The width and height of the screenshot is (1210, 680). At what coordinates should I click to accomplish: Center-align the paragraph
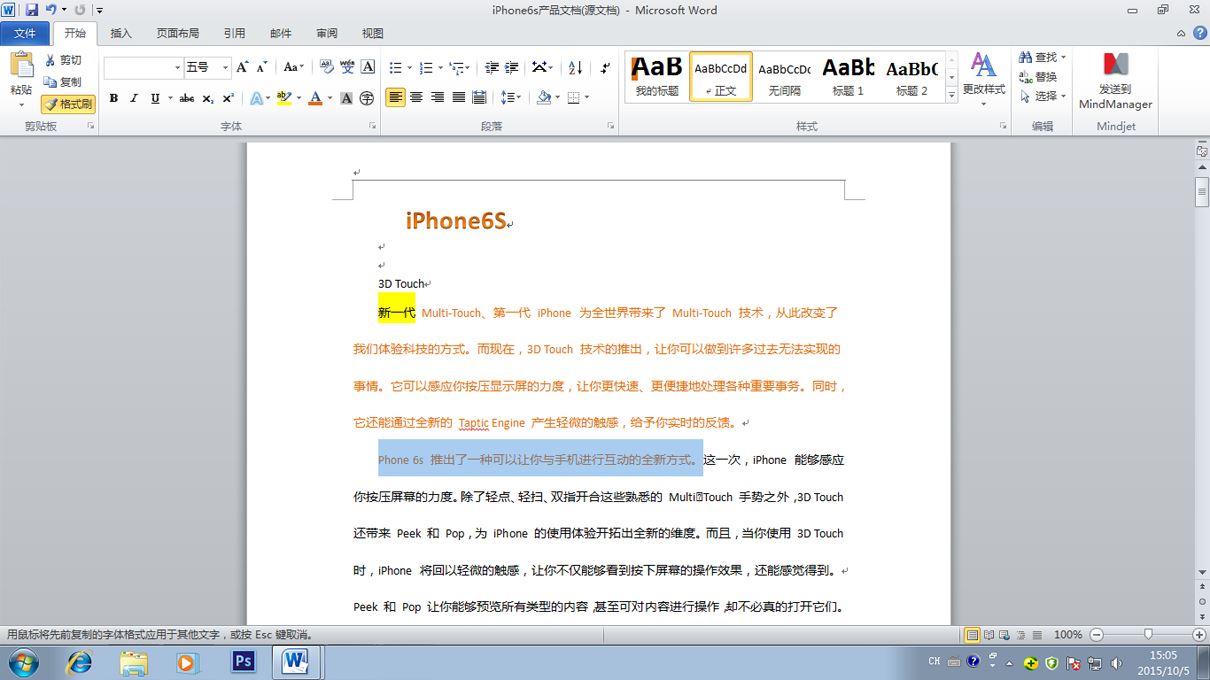point(416,97)
